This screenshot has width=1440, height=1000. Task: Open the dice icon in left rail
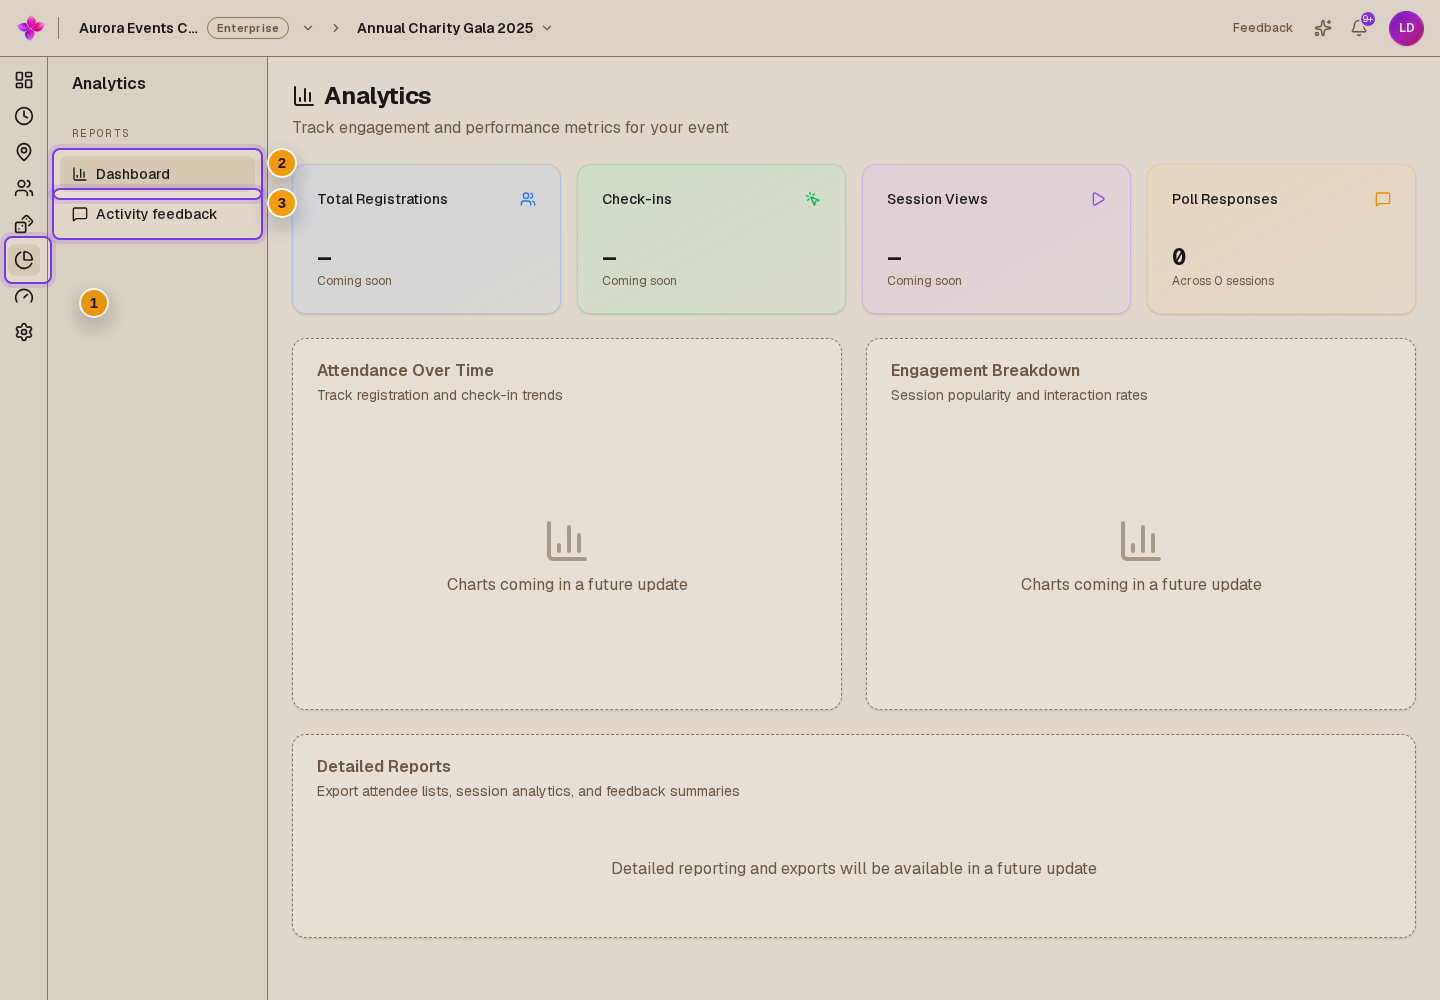coord(24,224)
